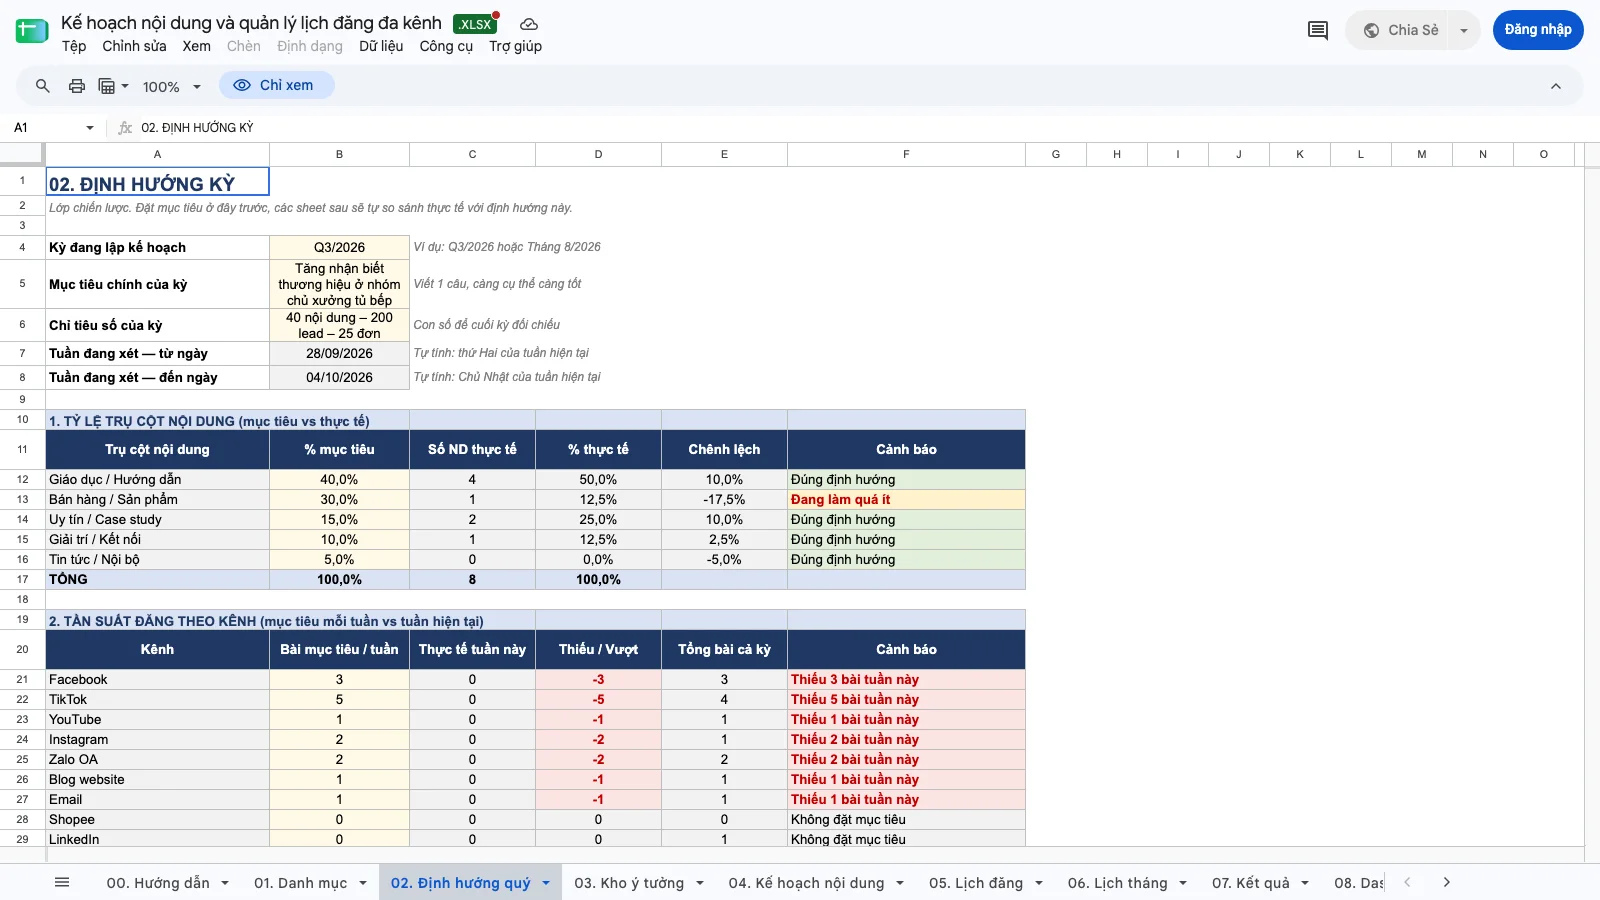Open the 00. Hướng dẫn tab menu arrow
The height and width of the screenshot is (900, 1600).
pyautogui.click(x=225, y=883)
